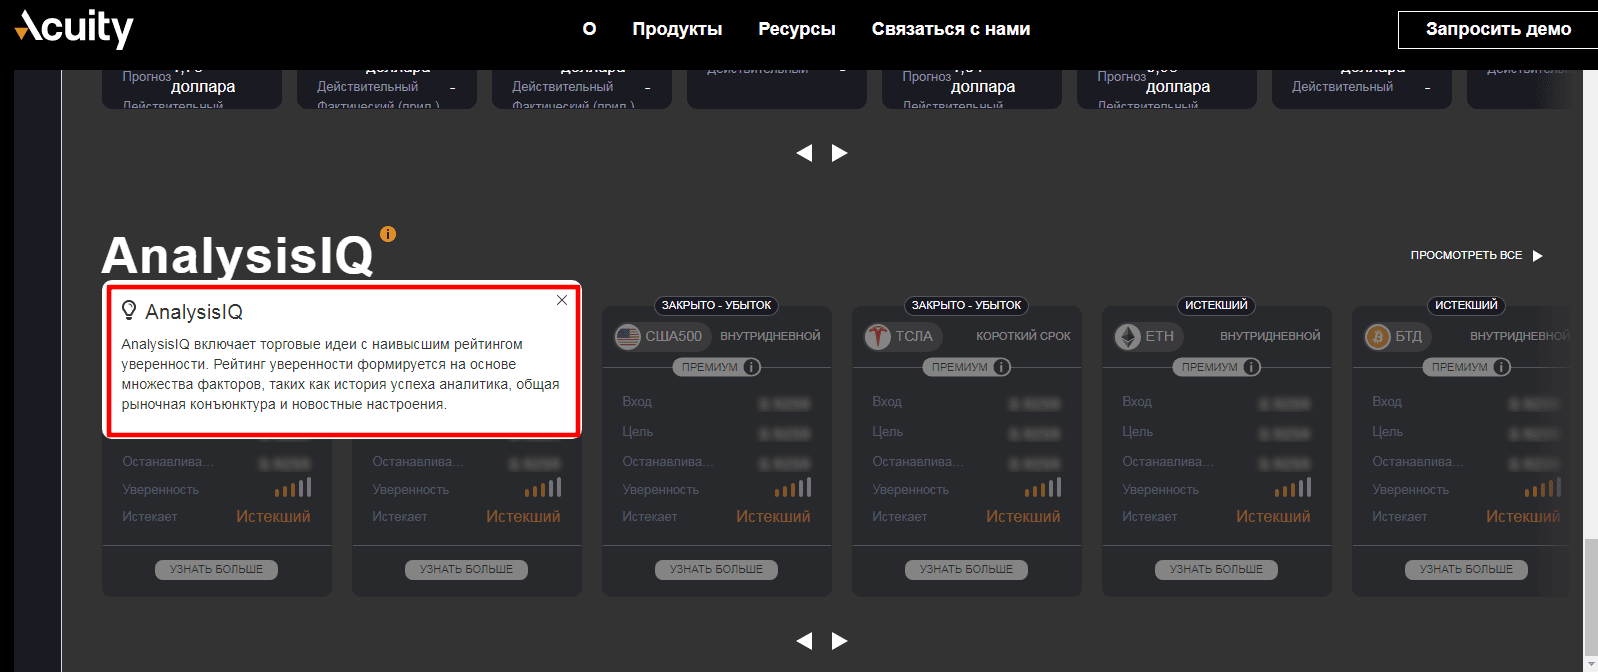Click the confidence bars on the БТД card
Screen dimensions: 1598x672
1543,487
